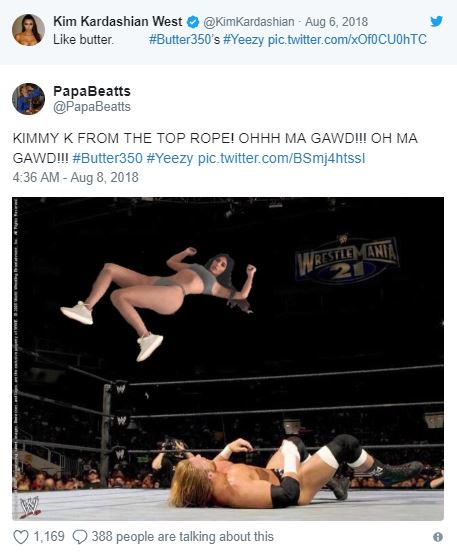The image size is (457, 554).
Task: Open replies via speech bubble icon
Action: pos(80,537)
